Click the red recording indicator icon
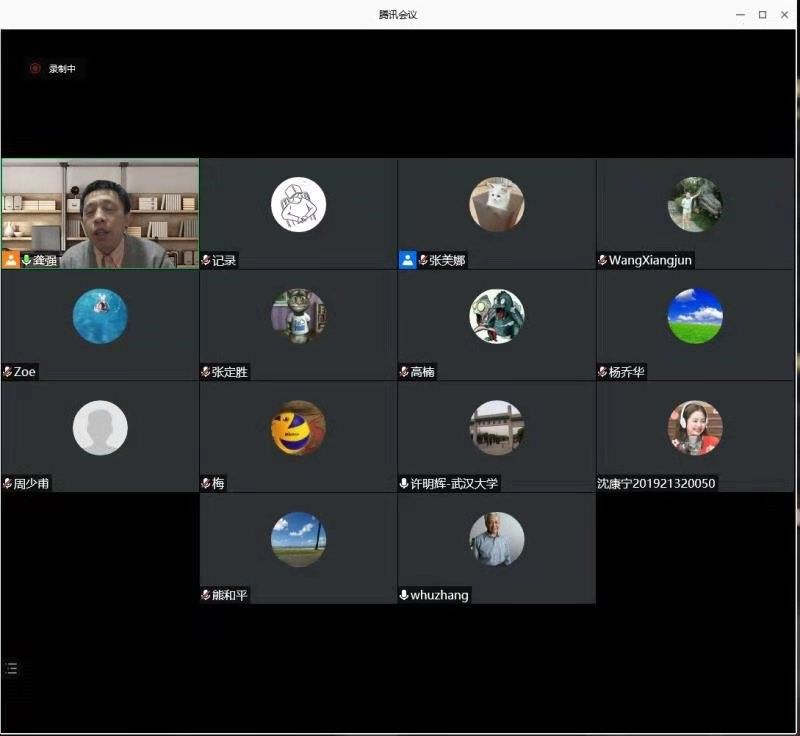 click(35, 69)
